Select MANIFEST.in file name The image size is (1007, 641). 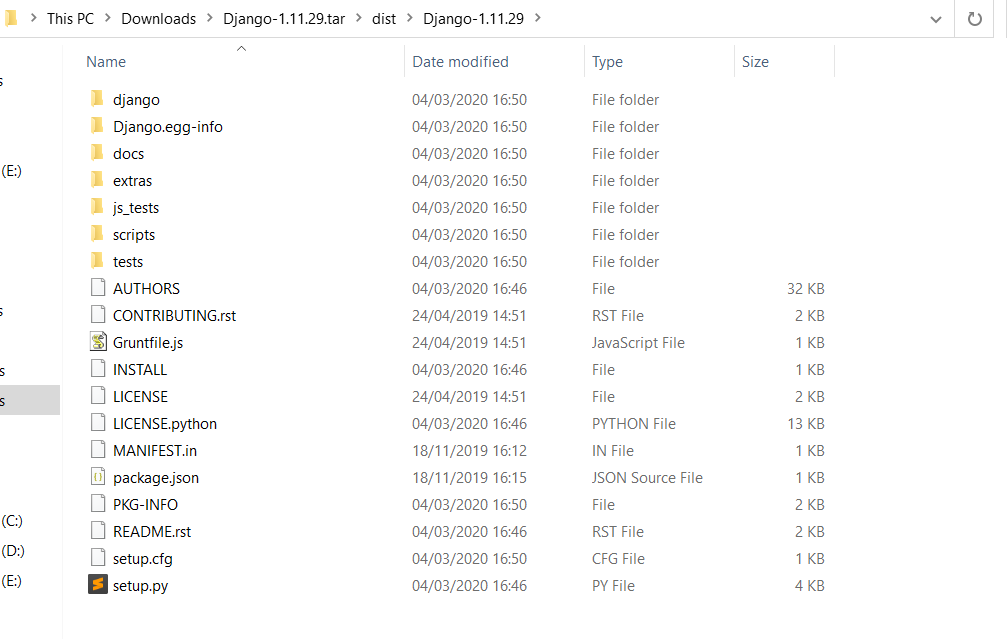coord(155,450)
